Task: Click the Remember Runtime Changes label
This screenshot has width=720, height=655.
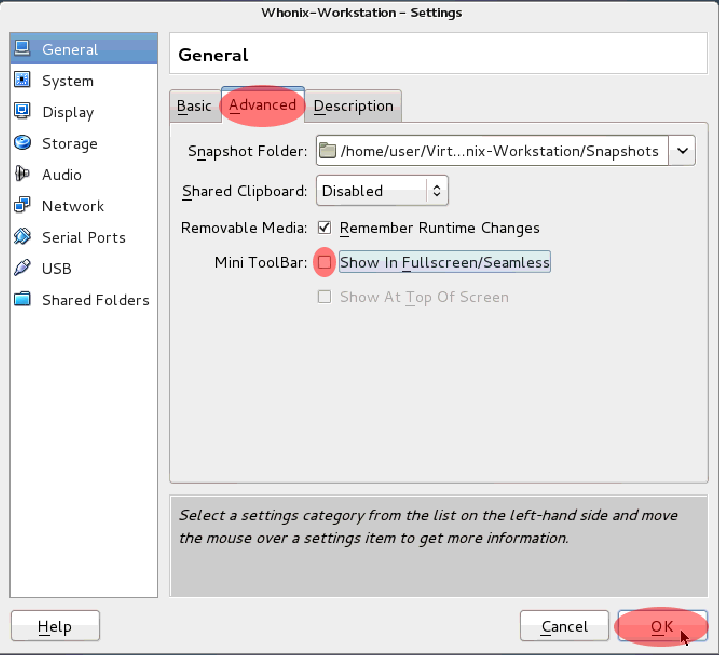Action: 439,228
